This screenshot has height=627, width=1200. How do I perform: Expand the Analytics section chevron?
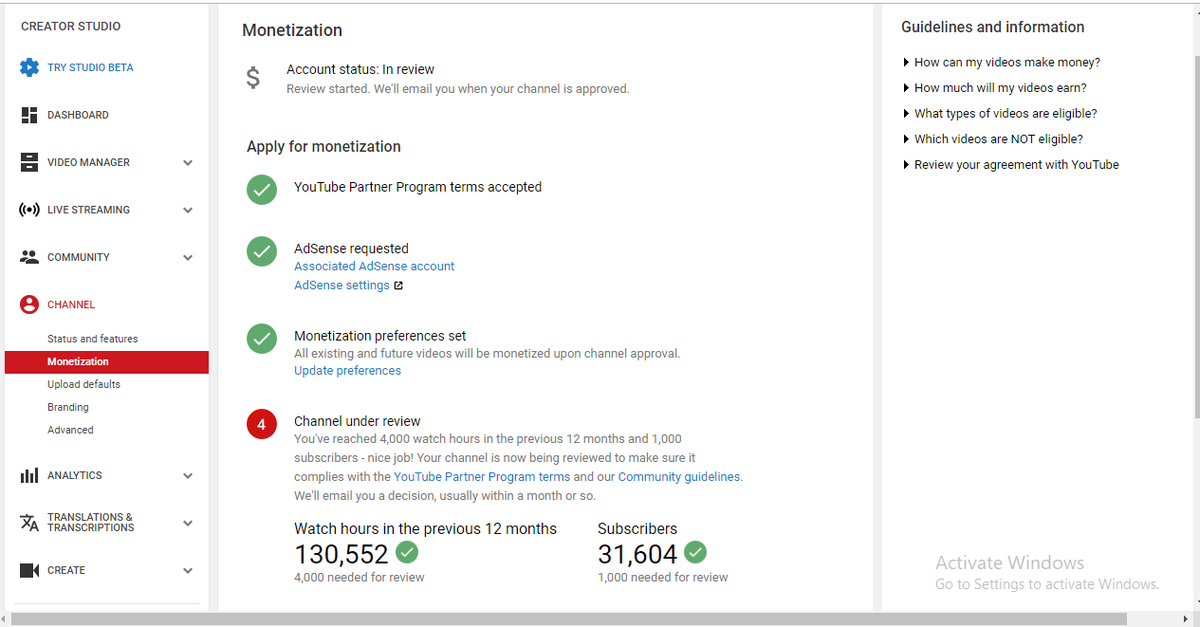pos(188,476)
